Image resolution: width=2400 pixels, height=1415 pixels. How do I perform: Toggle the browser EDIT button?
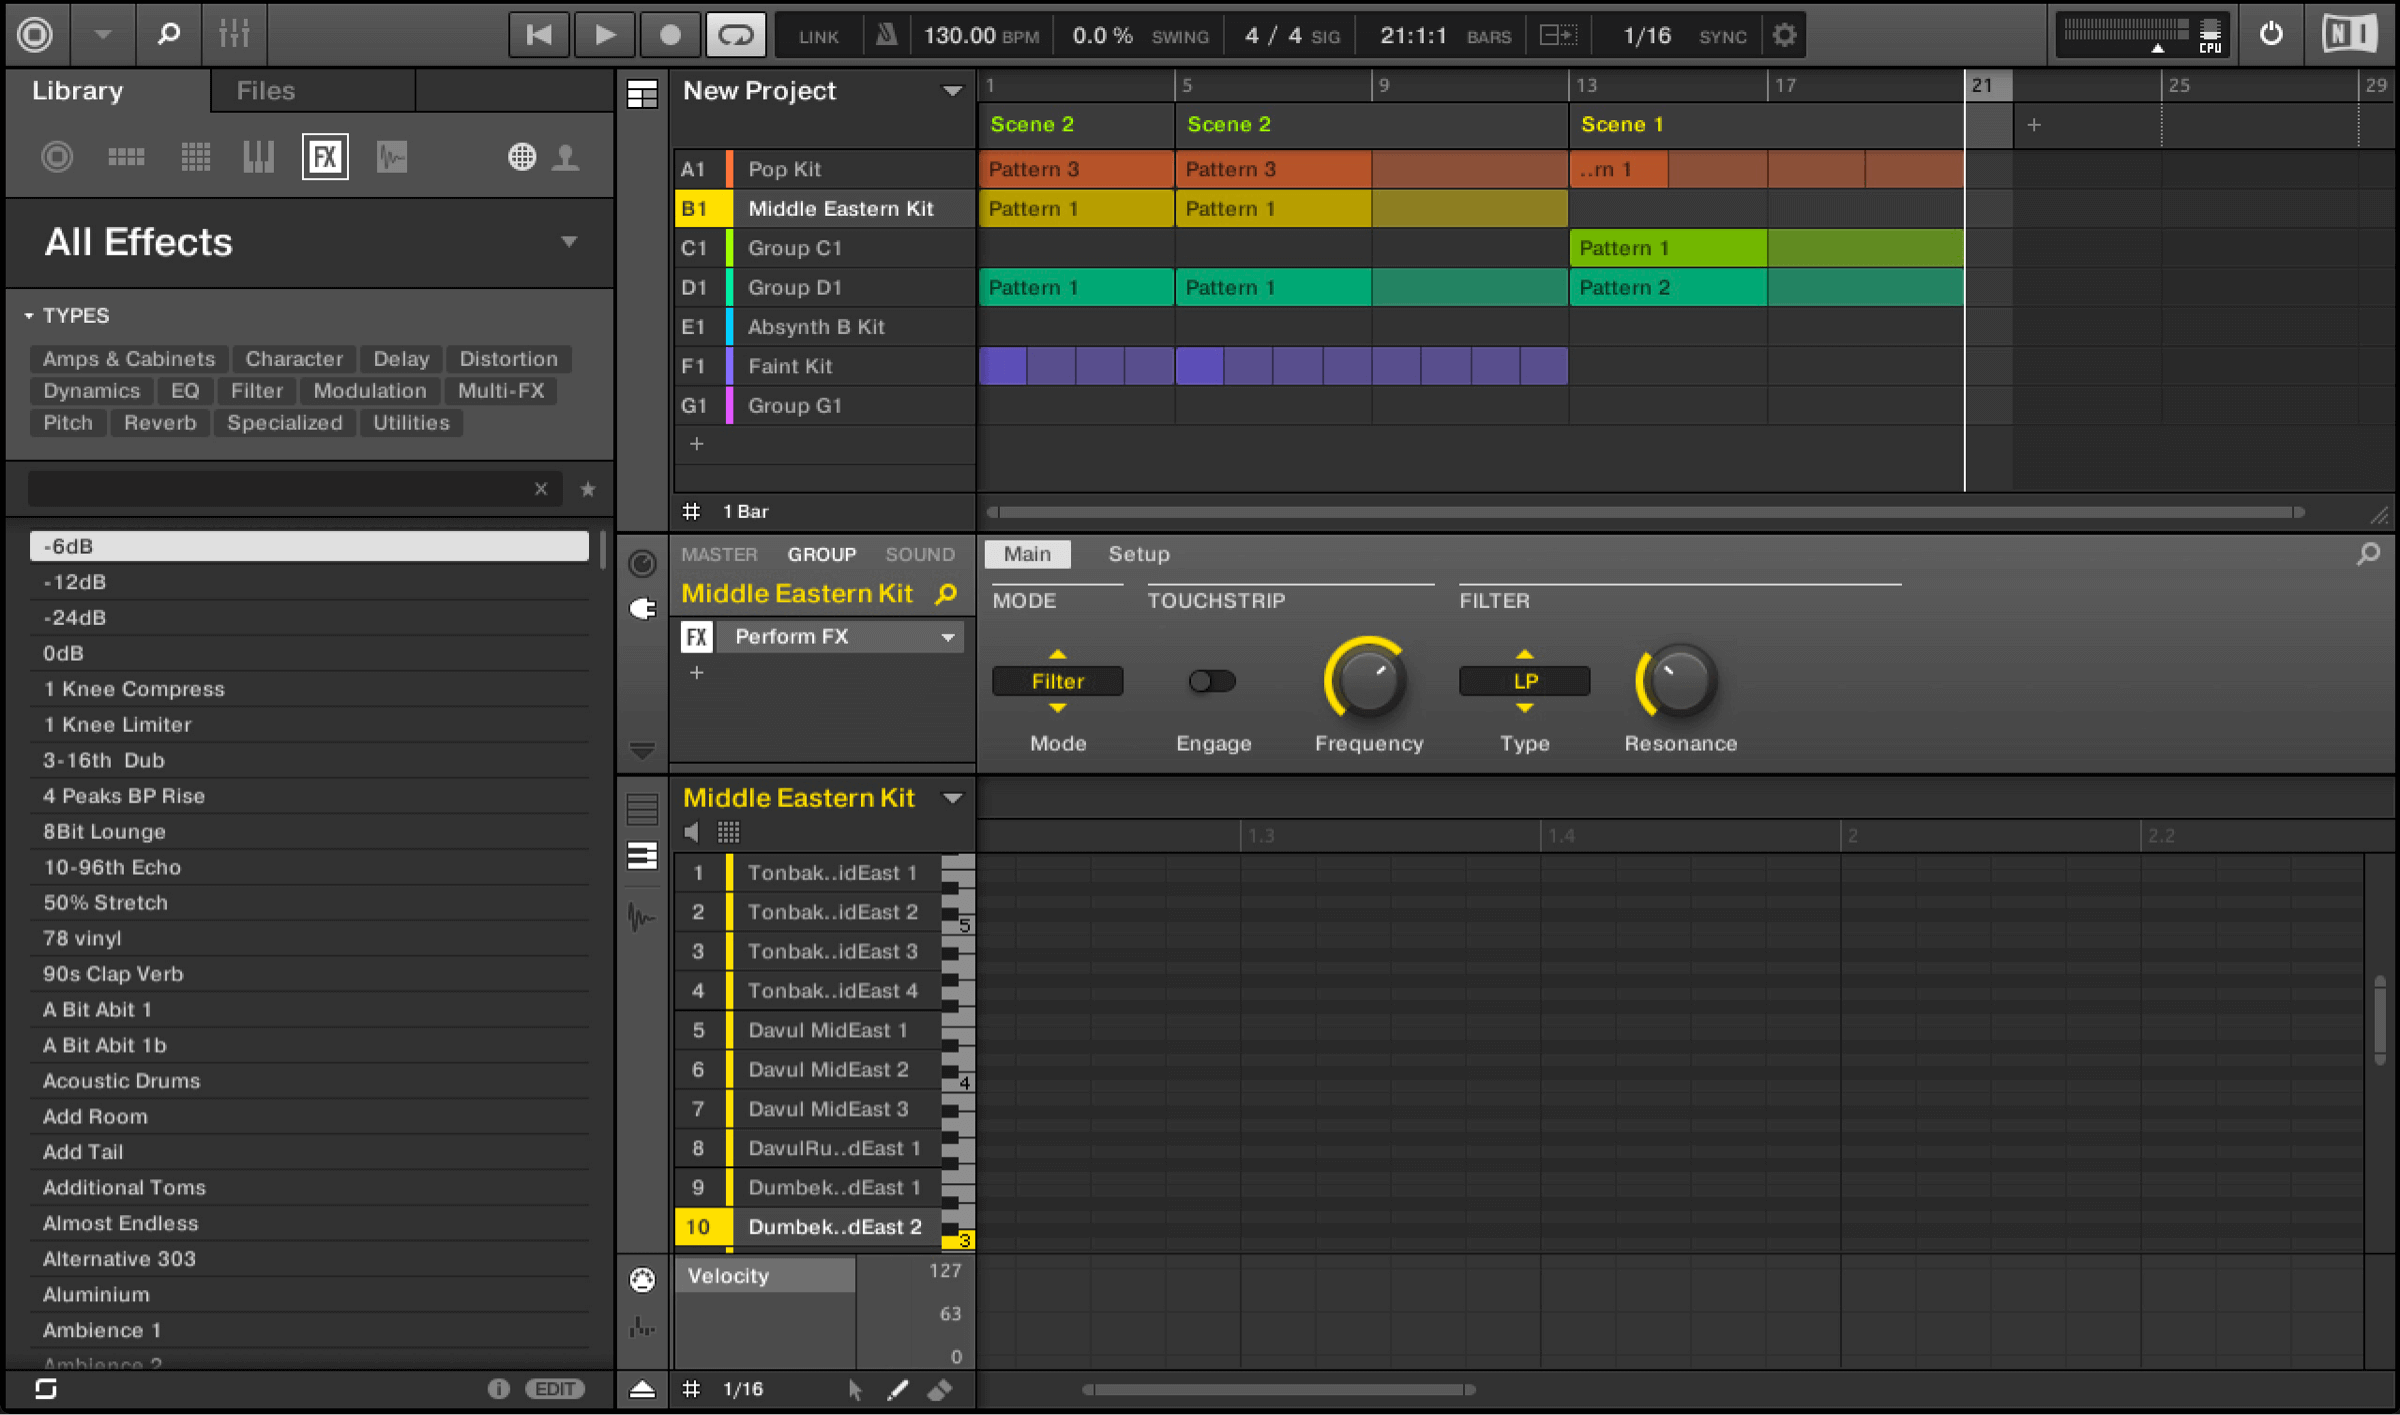555,1388
